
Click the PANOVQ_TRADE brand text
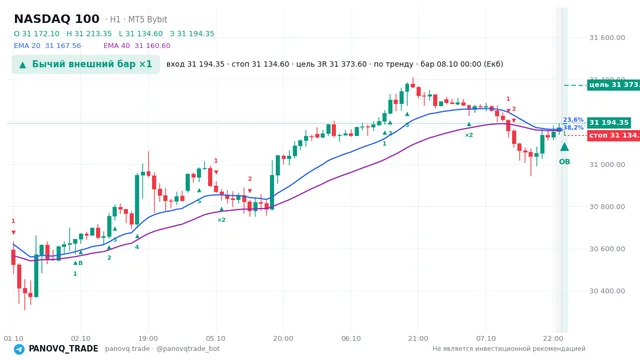63,349
